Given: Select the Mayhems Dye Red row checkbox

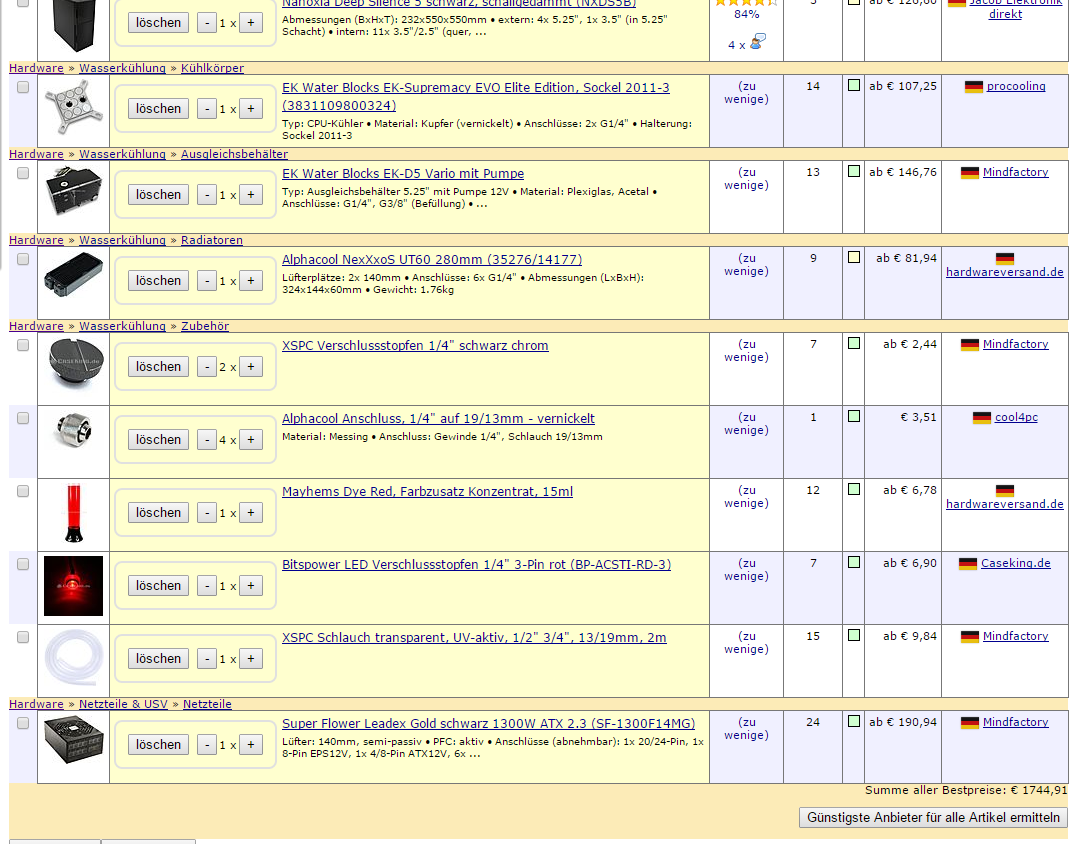Looking at the screenshot, I should tap(23, 492).
